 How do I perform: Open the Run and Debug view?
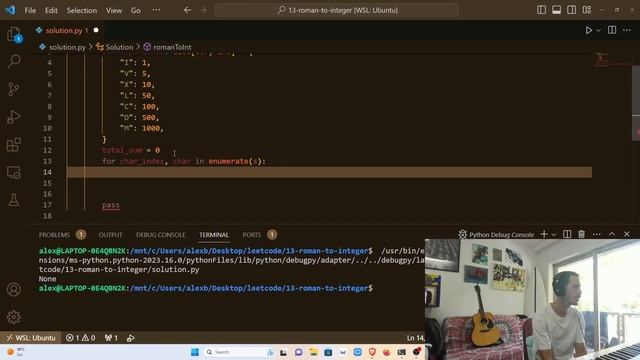pos(14,117)
